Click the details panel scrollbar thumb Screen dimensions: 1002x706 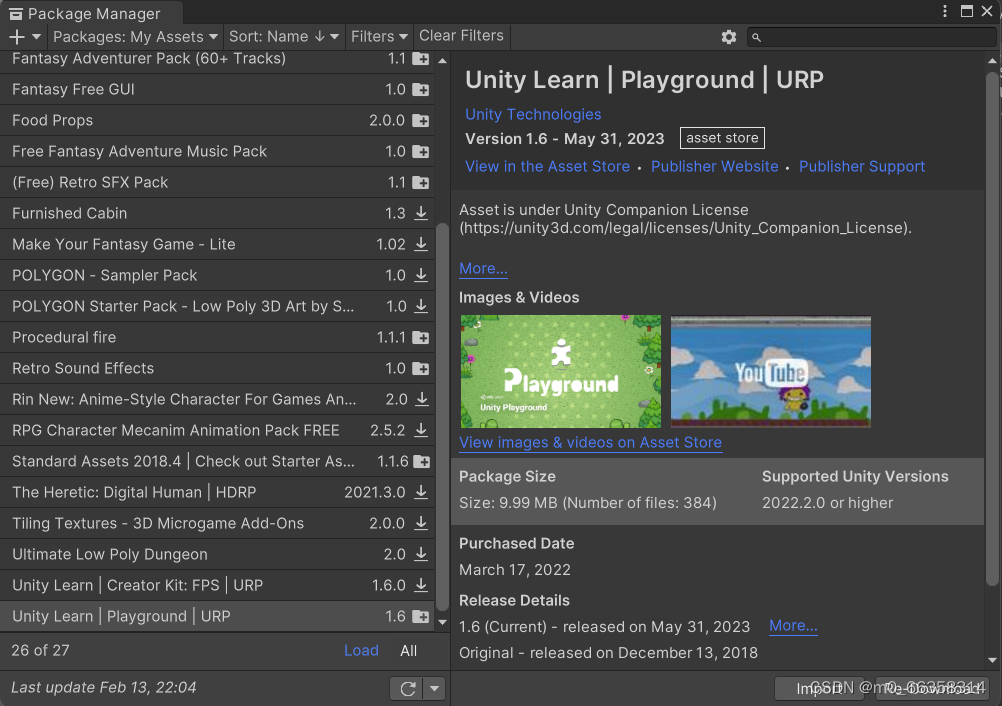click(992, 329)
